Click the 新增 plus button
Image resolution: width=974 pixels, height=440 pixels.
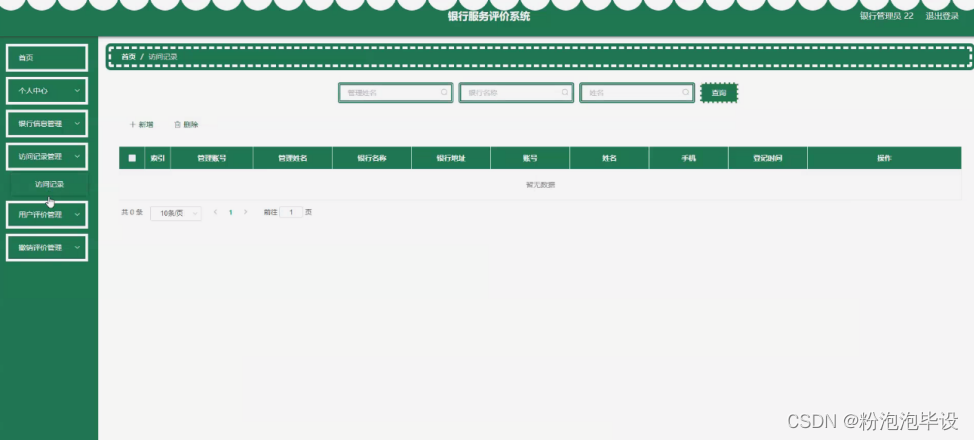[141, 124]
